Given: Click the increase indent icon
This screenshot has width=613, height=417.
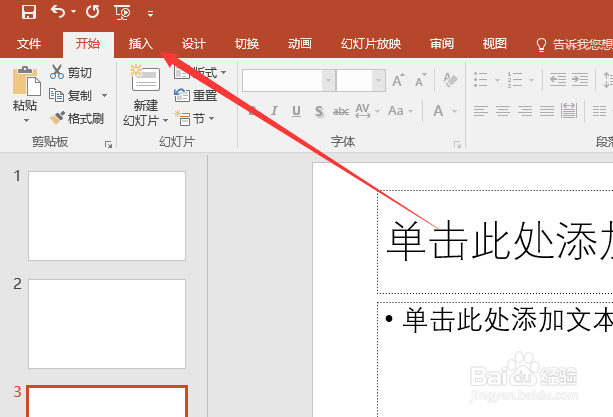Looking at the screenshot, I should tap(580, 80).
